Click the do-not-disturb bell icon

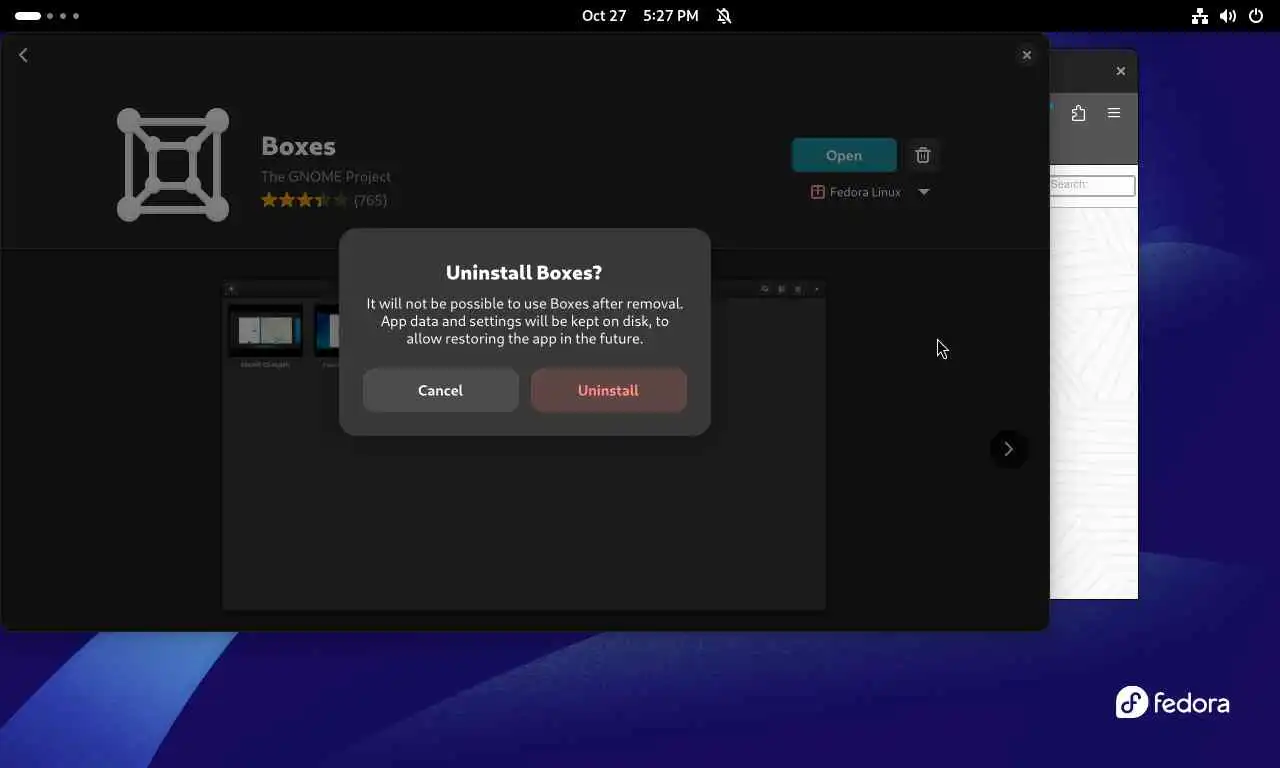[724, 16]
